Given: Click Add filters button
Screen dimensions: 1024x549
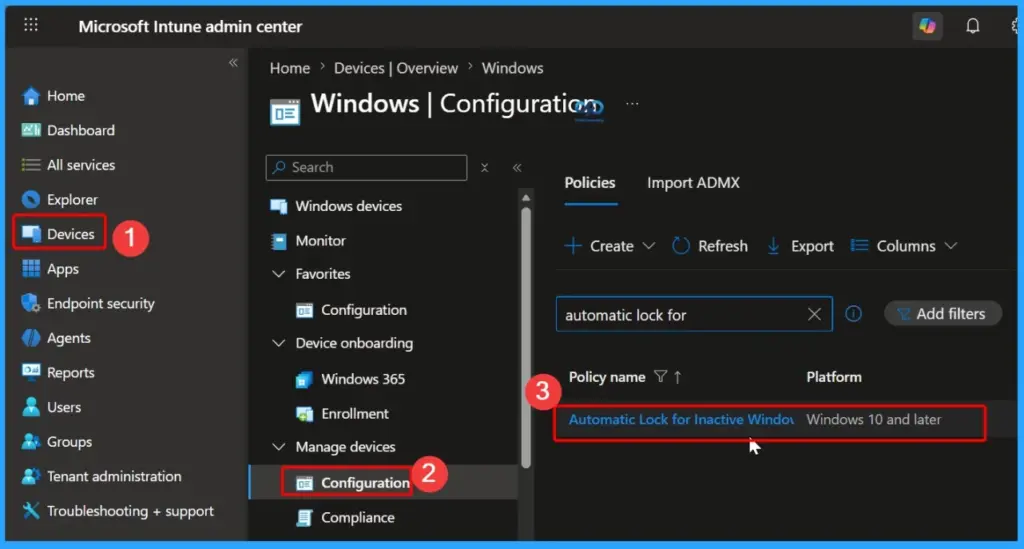Looking at the screenshot, I should [x=942, y=314].
